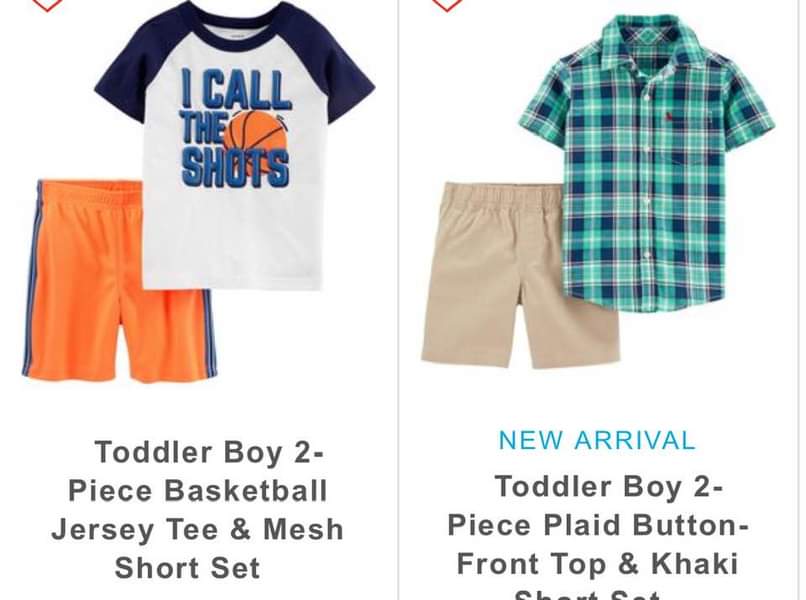Open Plaid Button-Front Top & Khaki title link
This screenshot has height=600, width=806.
click(597, 537)
